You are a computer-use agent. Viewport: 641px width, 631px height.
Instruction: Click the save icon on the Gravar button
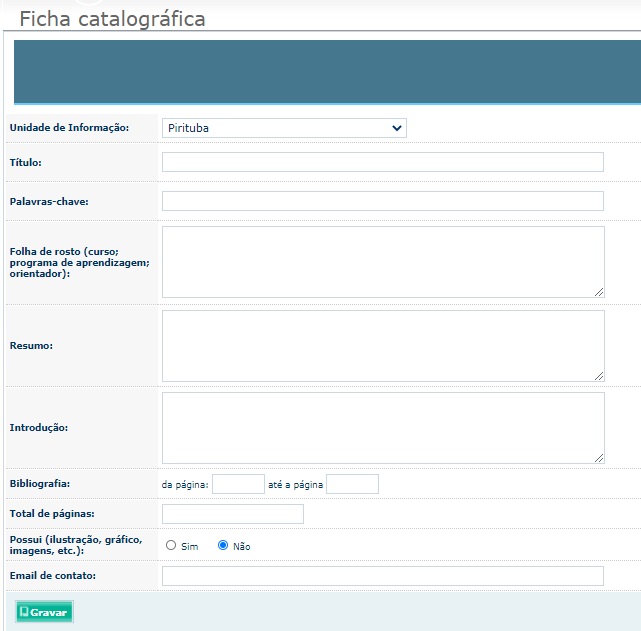point(24,612)
